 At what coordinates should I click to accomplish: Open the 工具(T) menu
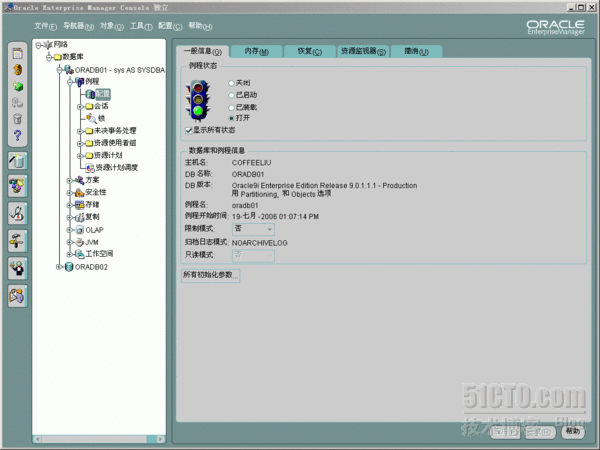click(x=141, y=26)
